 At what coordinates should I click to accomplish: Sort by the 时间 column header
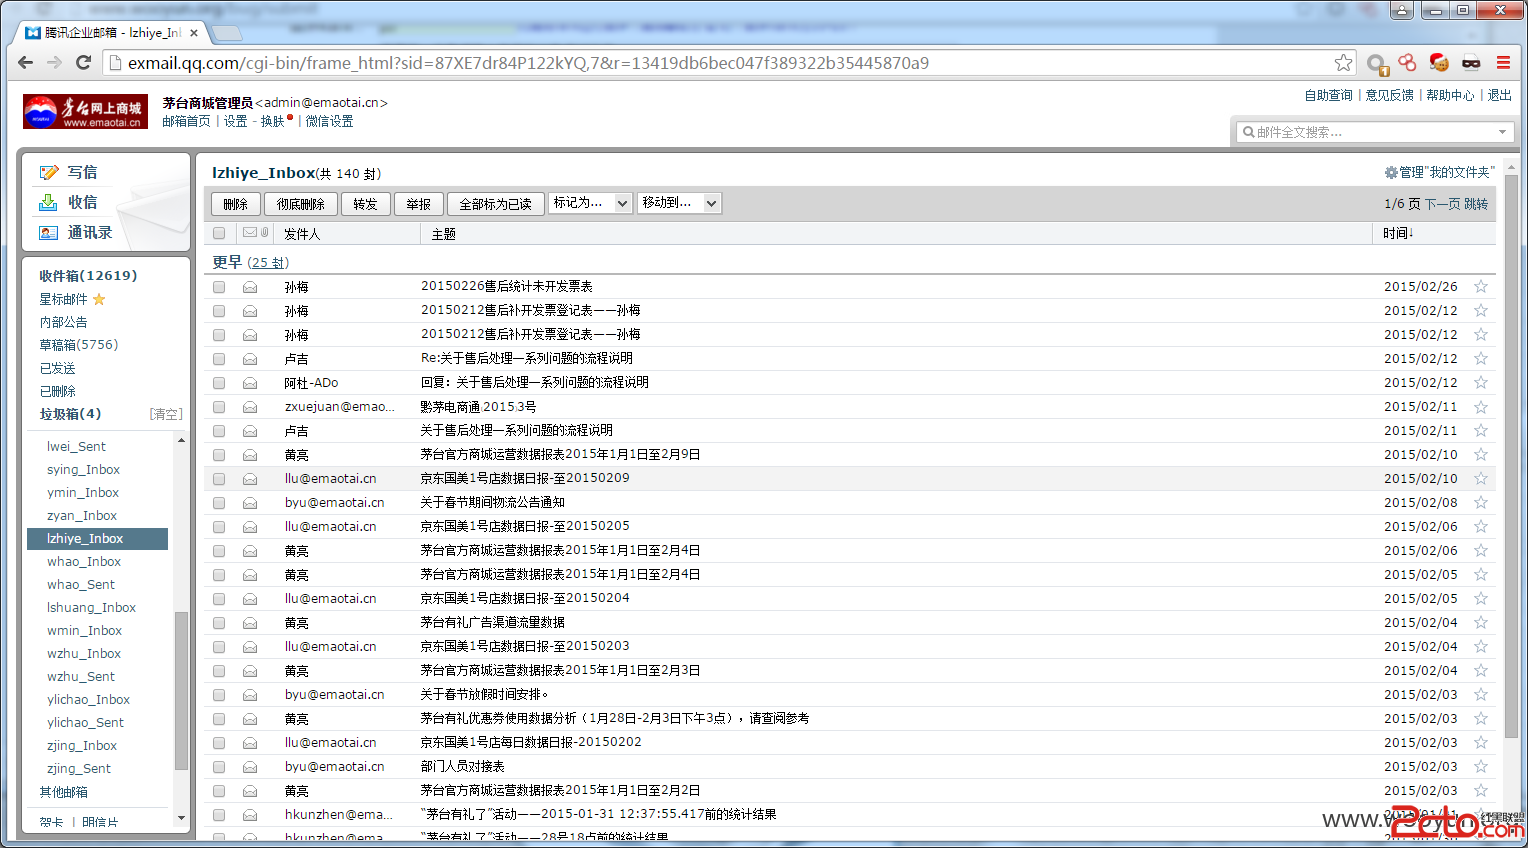point(1398,233)
